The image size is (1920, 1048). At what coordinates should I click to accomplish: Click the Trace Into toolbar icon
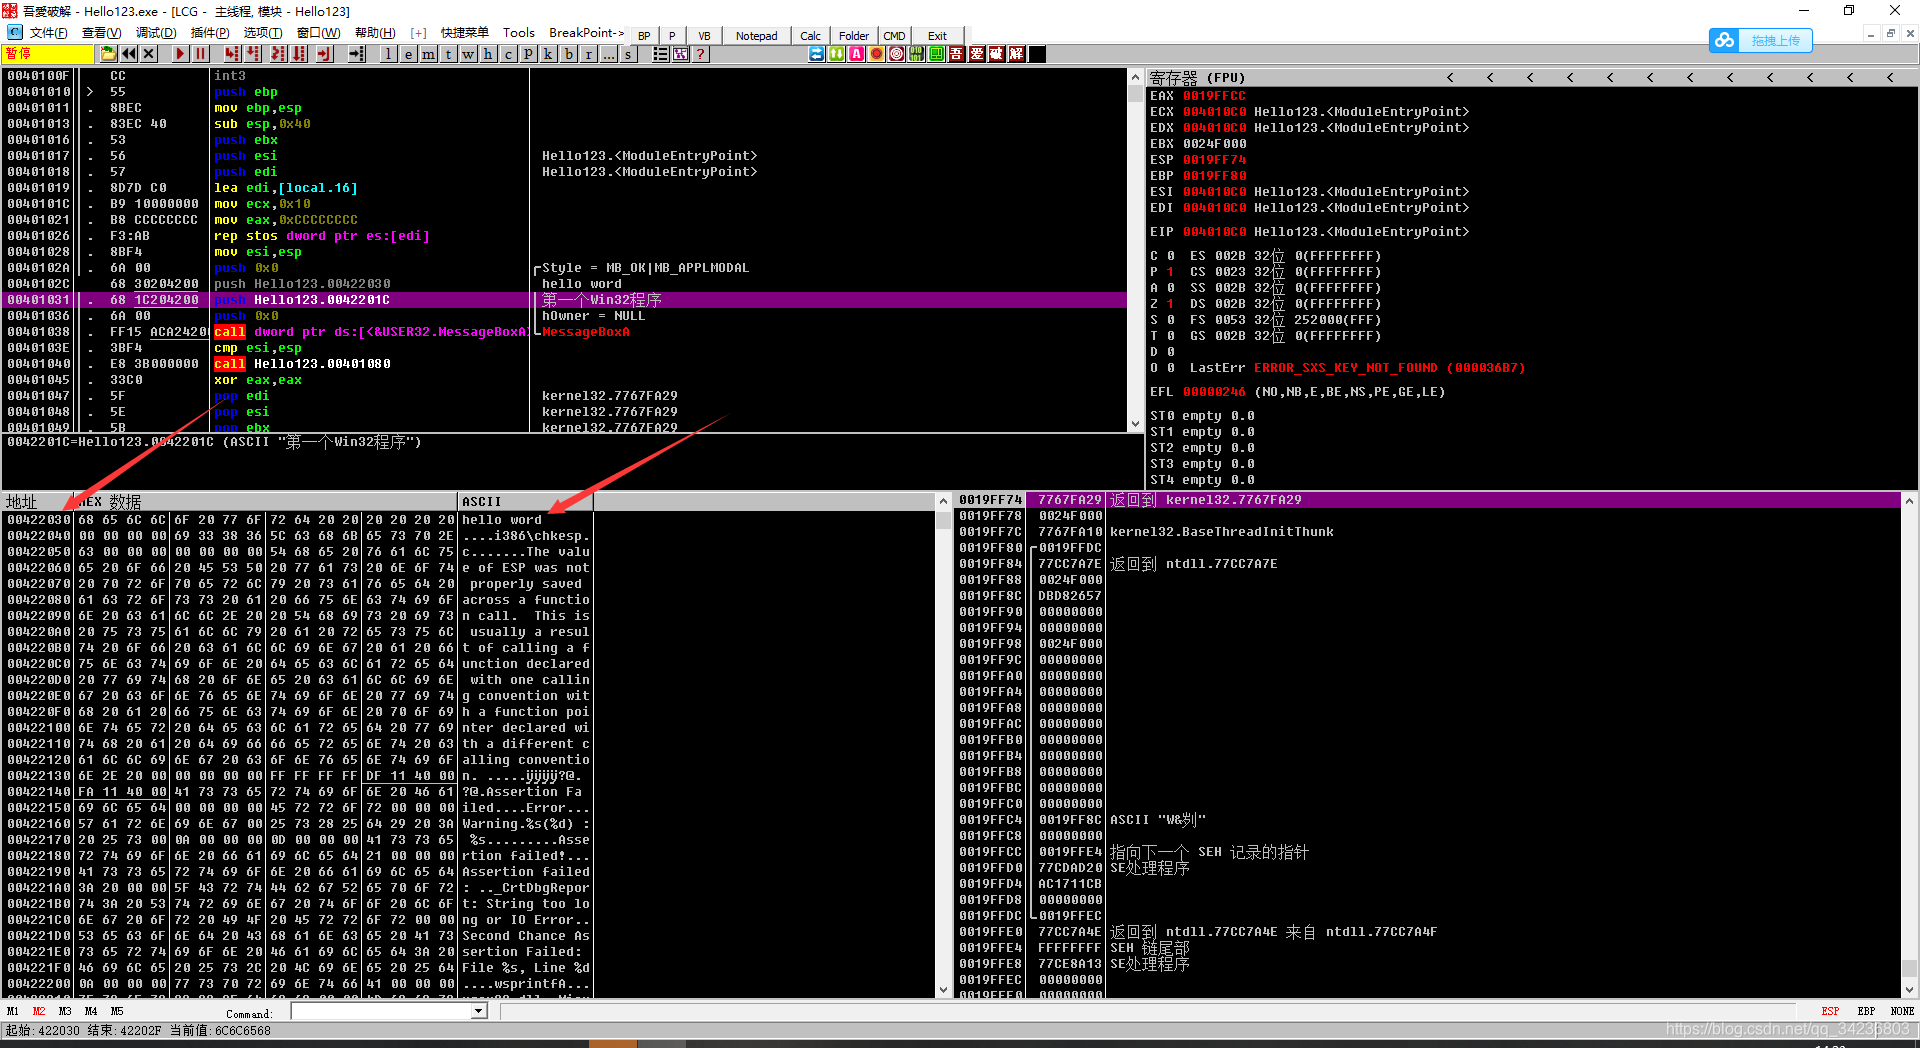click(278, 54)
